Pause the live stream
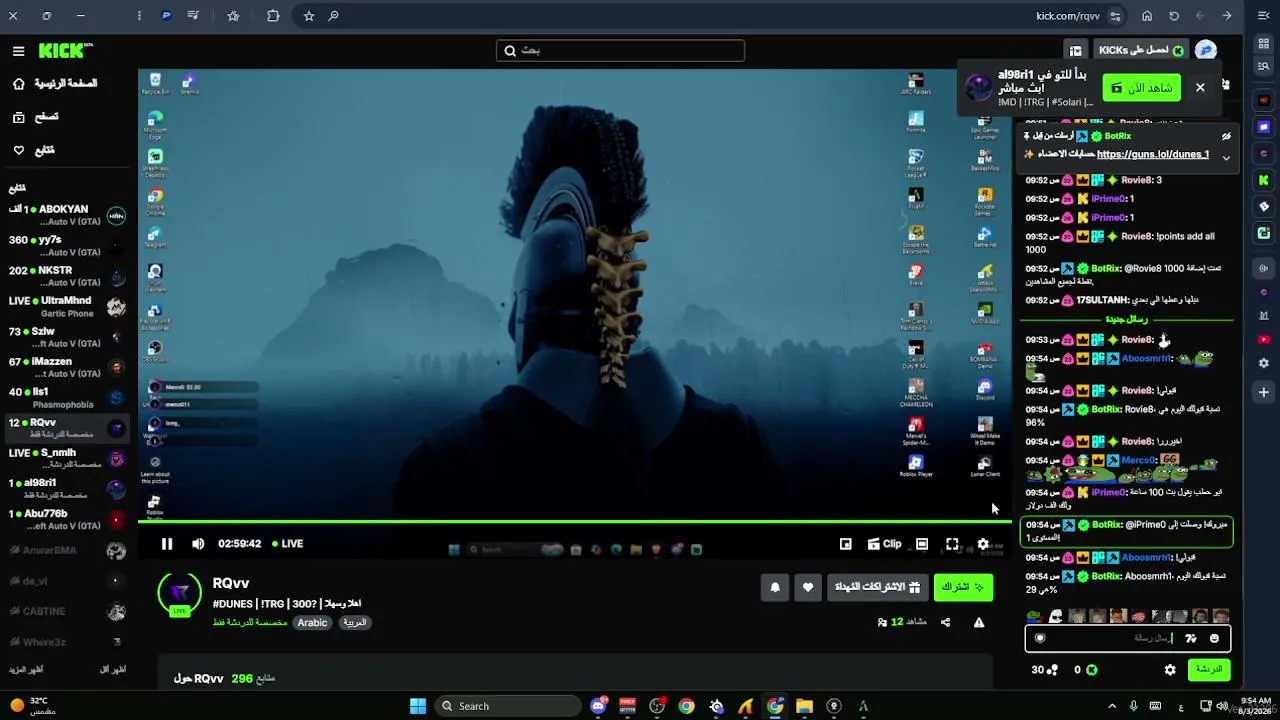The height and width of the screenshot is (720, 1280). click(167, 544)
